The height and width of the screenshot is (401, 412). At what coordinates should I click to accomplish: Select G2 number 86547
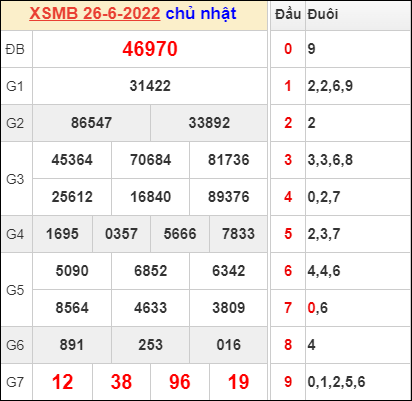(x=91, y=123)
